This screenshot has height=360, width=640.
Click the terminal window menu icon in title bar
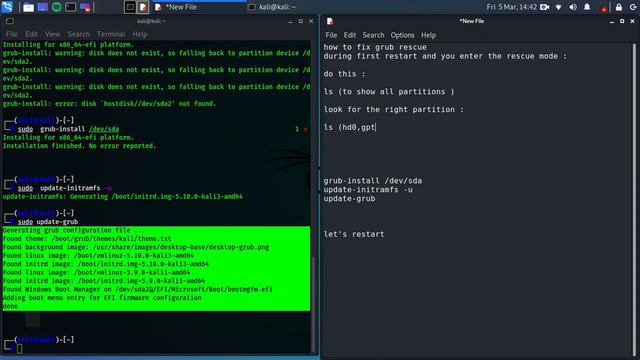click(x=10, y=21)
